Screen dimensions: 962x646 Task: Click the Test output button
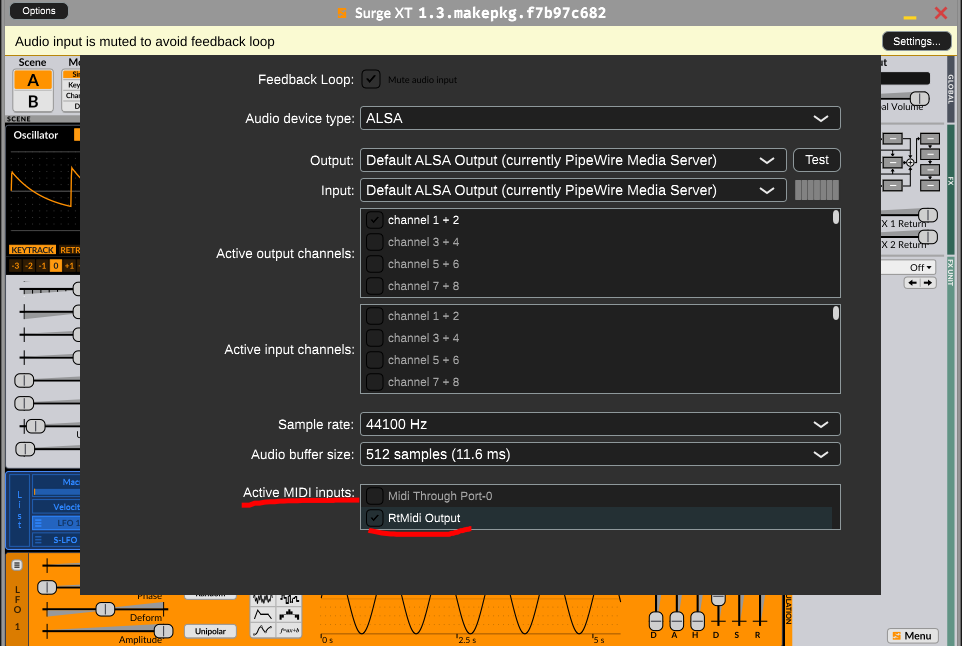817,160
